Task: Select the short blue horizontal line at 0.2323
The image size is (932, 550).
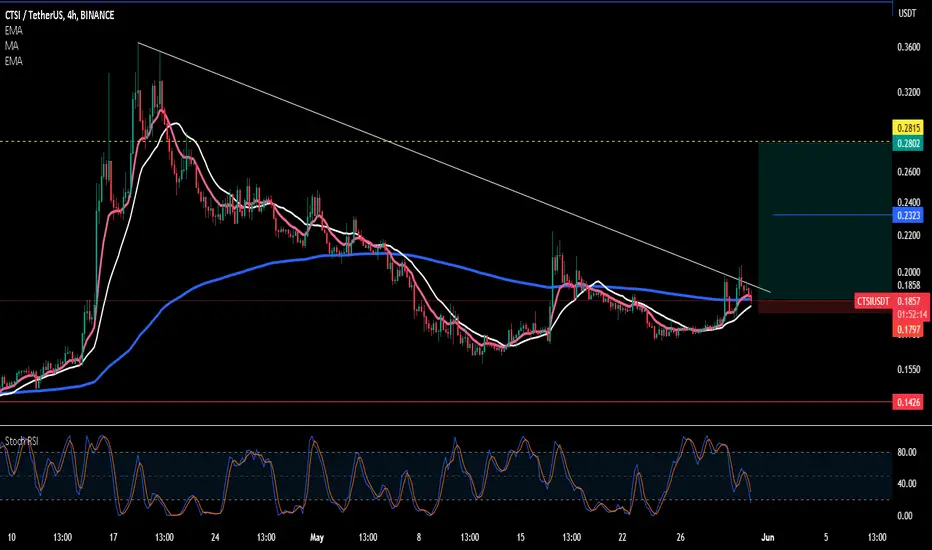Action: 832,215
